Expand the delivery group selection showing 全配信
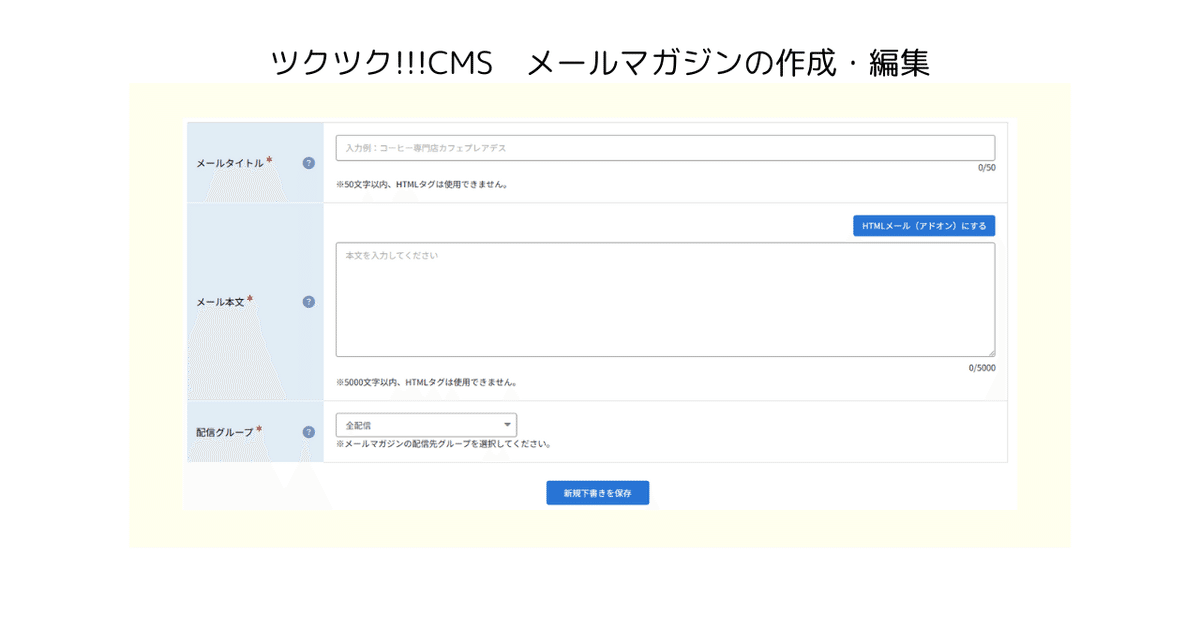This screenshot has height=628, width=1200. click(425, 424)
